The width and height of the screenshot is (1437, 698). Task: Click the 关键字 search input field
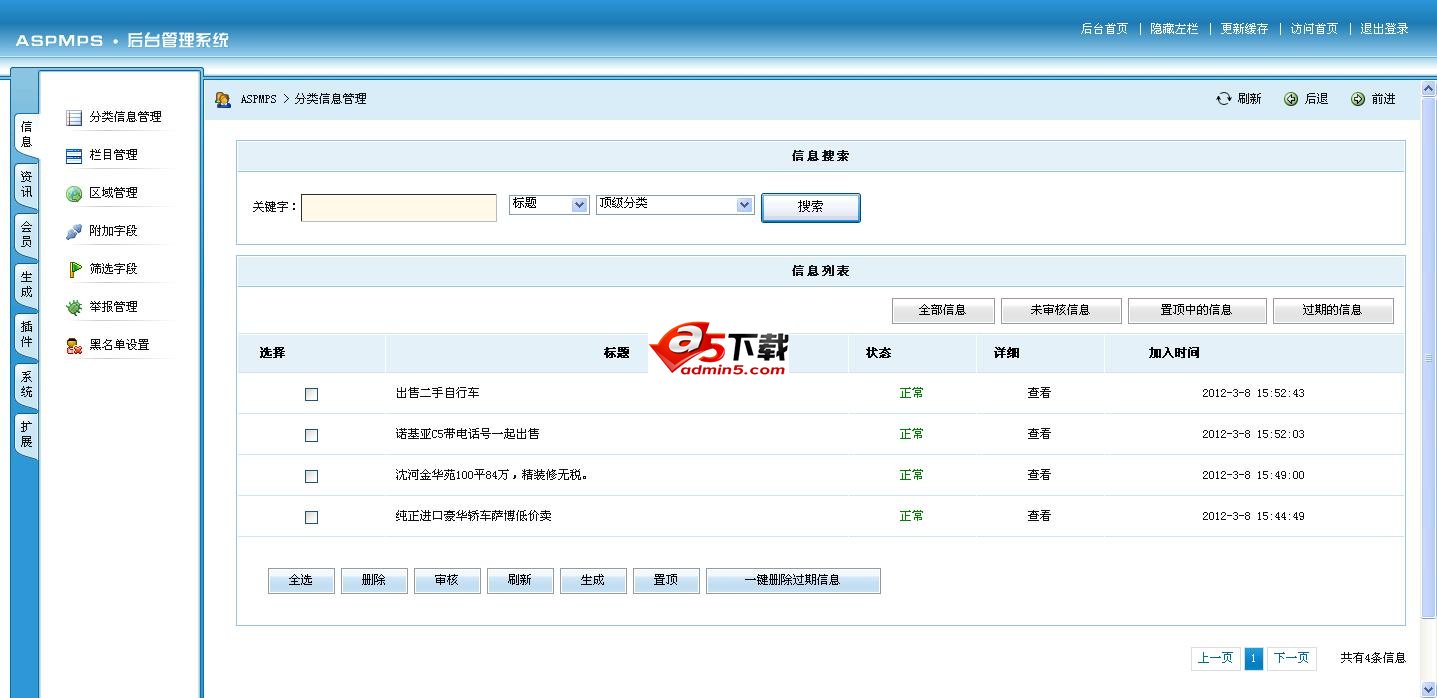pyautogui.click(x=399, y=207)
